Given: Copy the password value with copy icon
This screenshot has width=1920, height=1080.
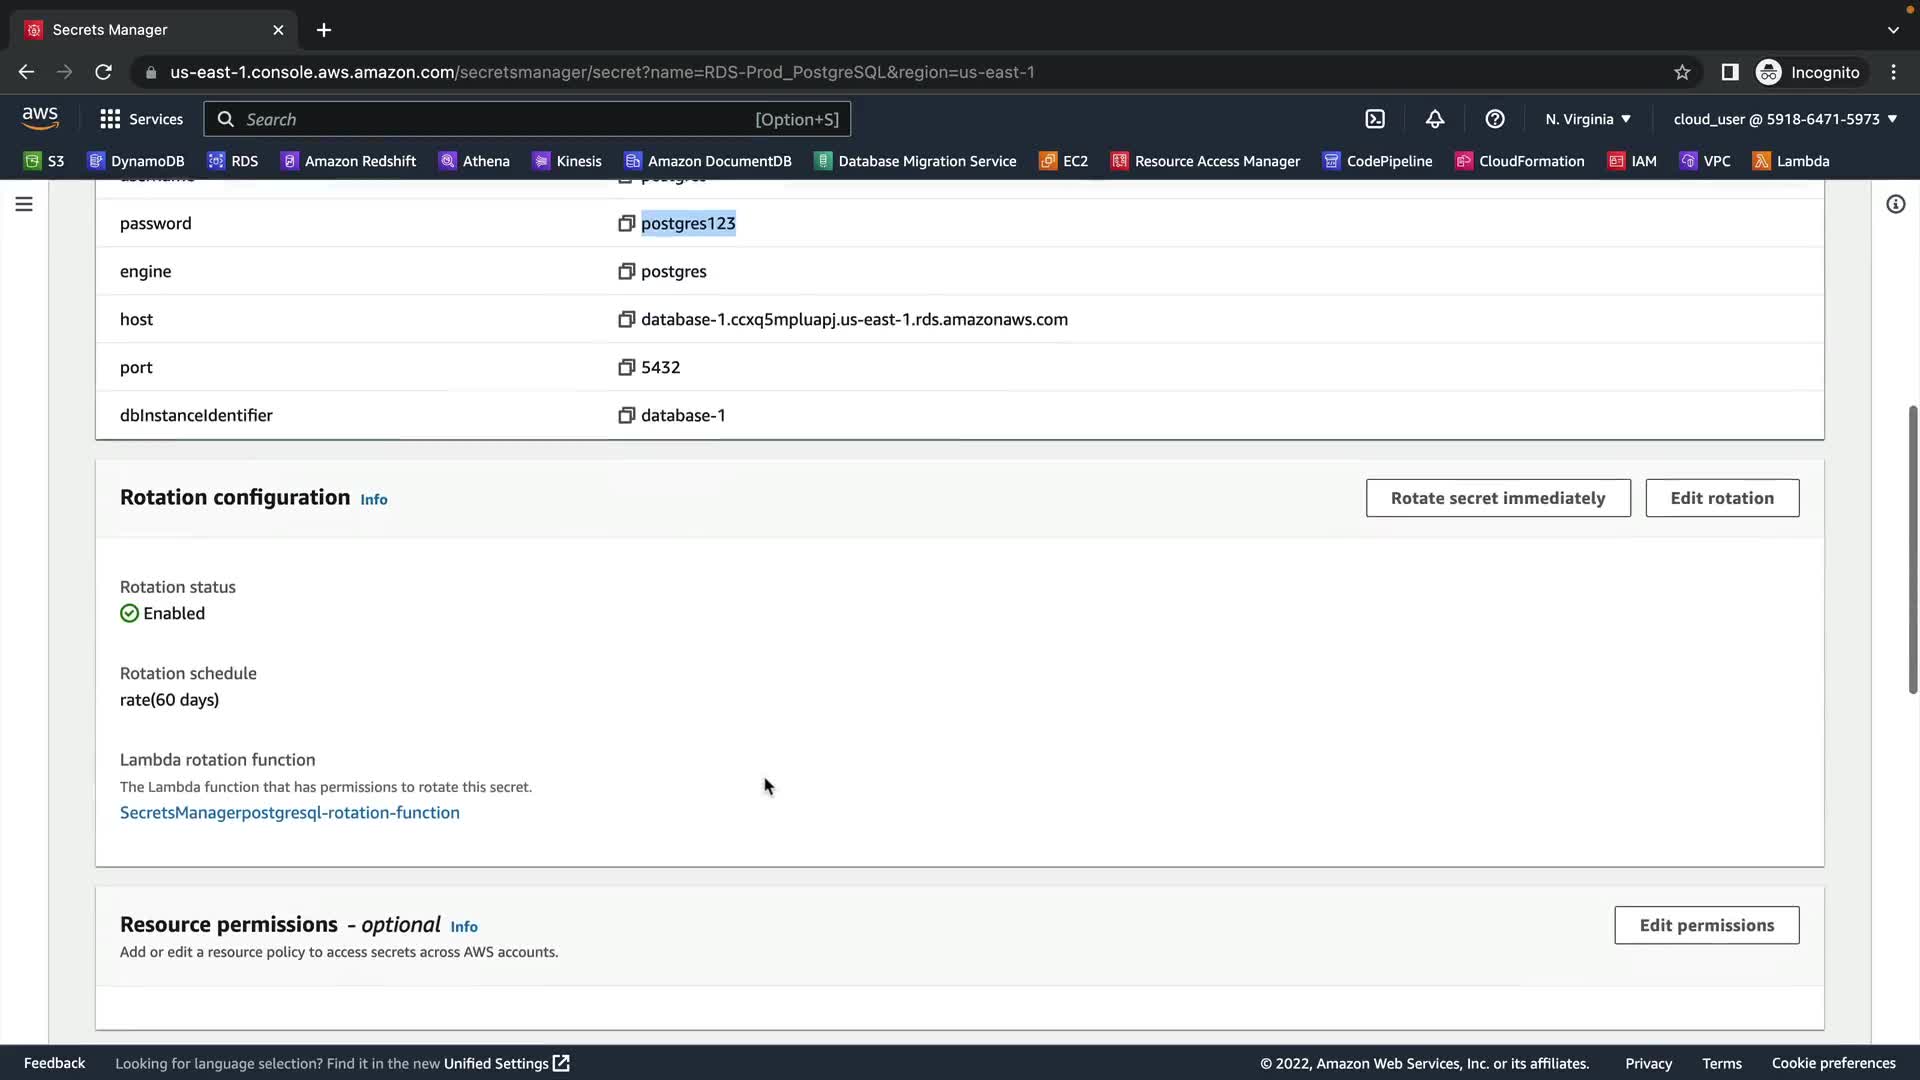Looking at the screenshot, I should coord(626,223).
